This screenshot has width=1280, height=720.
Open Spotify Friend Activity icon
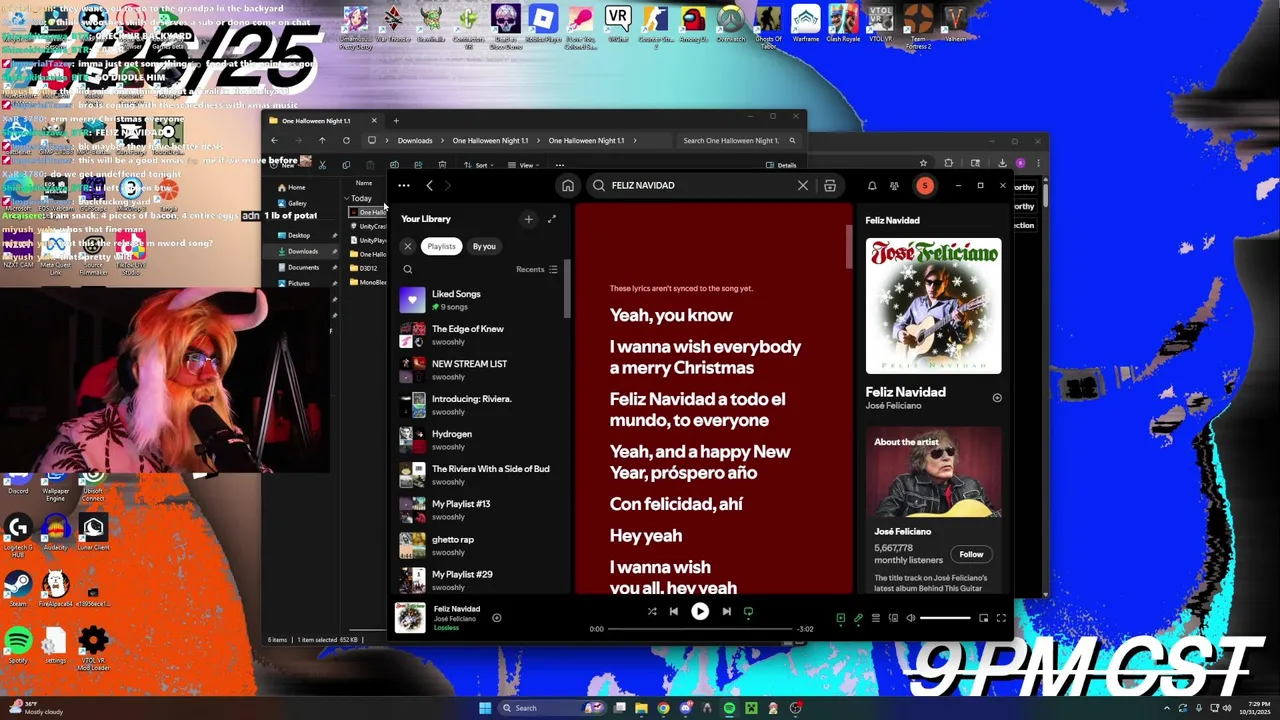894,186
